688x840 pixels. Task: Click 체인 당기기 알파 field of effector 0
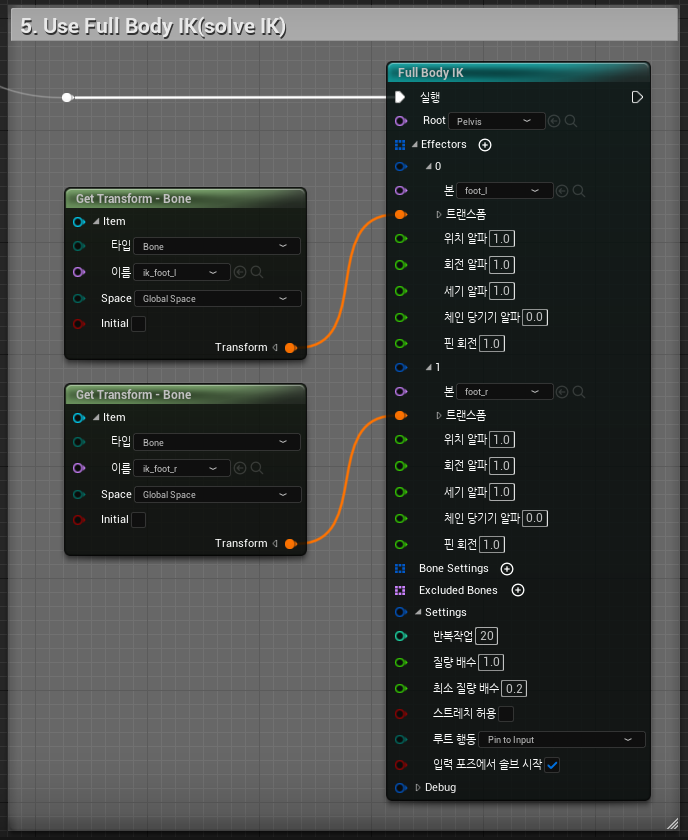pos(535,317)
